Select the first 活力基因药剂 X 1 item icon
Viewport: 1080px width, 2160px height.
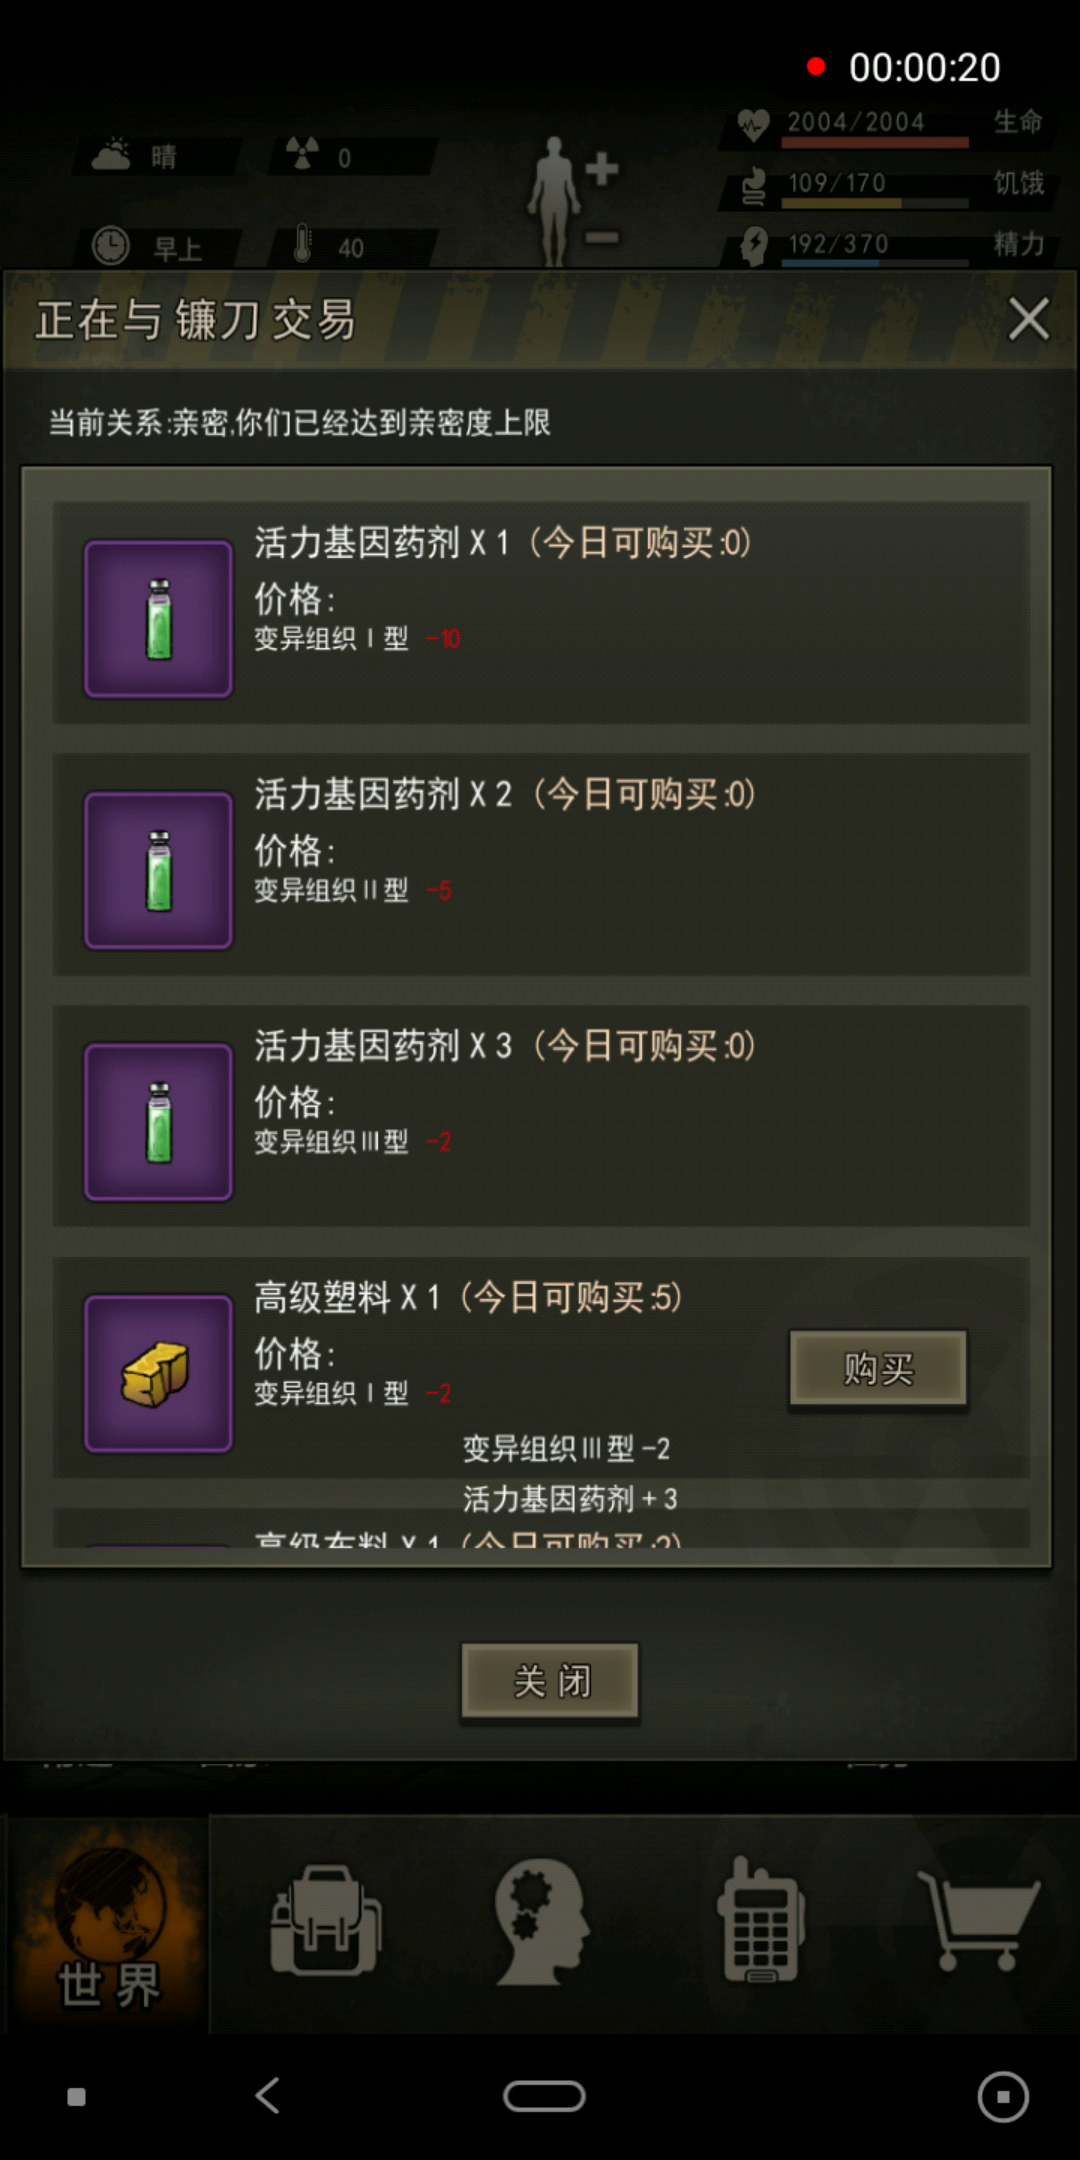point(158,619)
